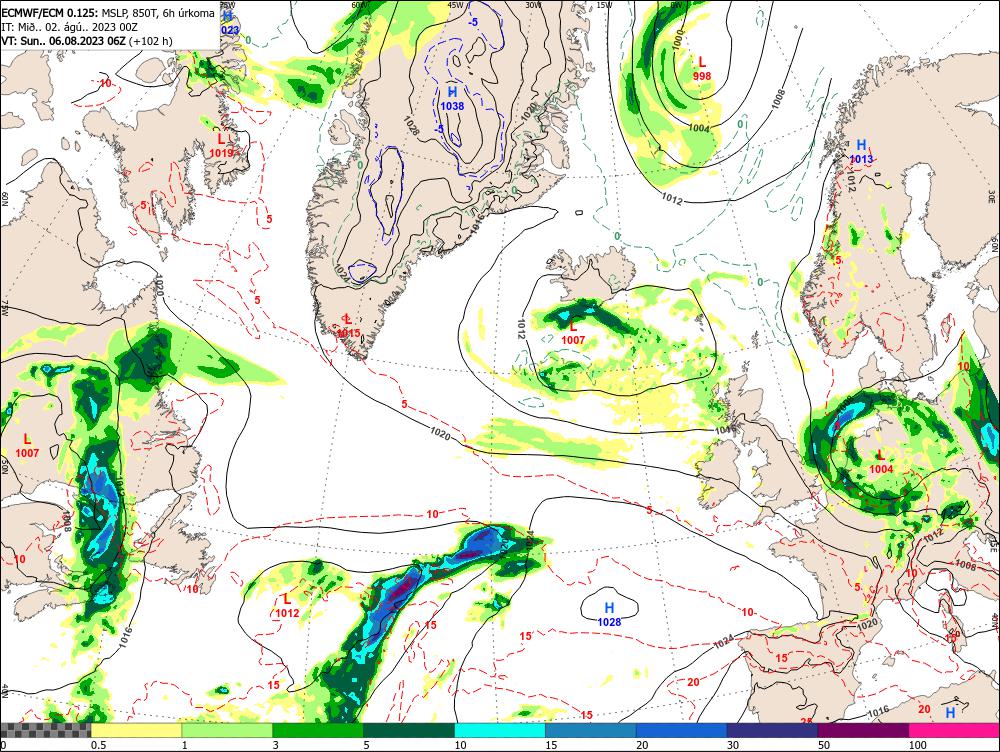Click the pink above-100 mm legend swatch
Viewport: 1000px width, 752px height.
point(954,730)
